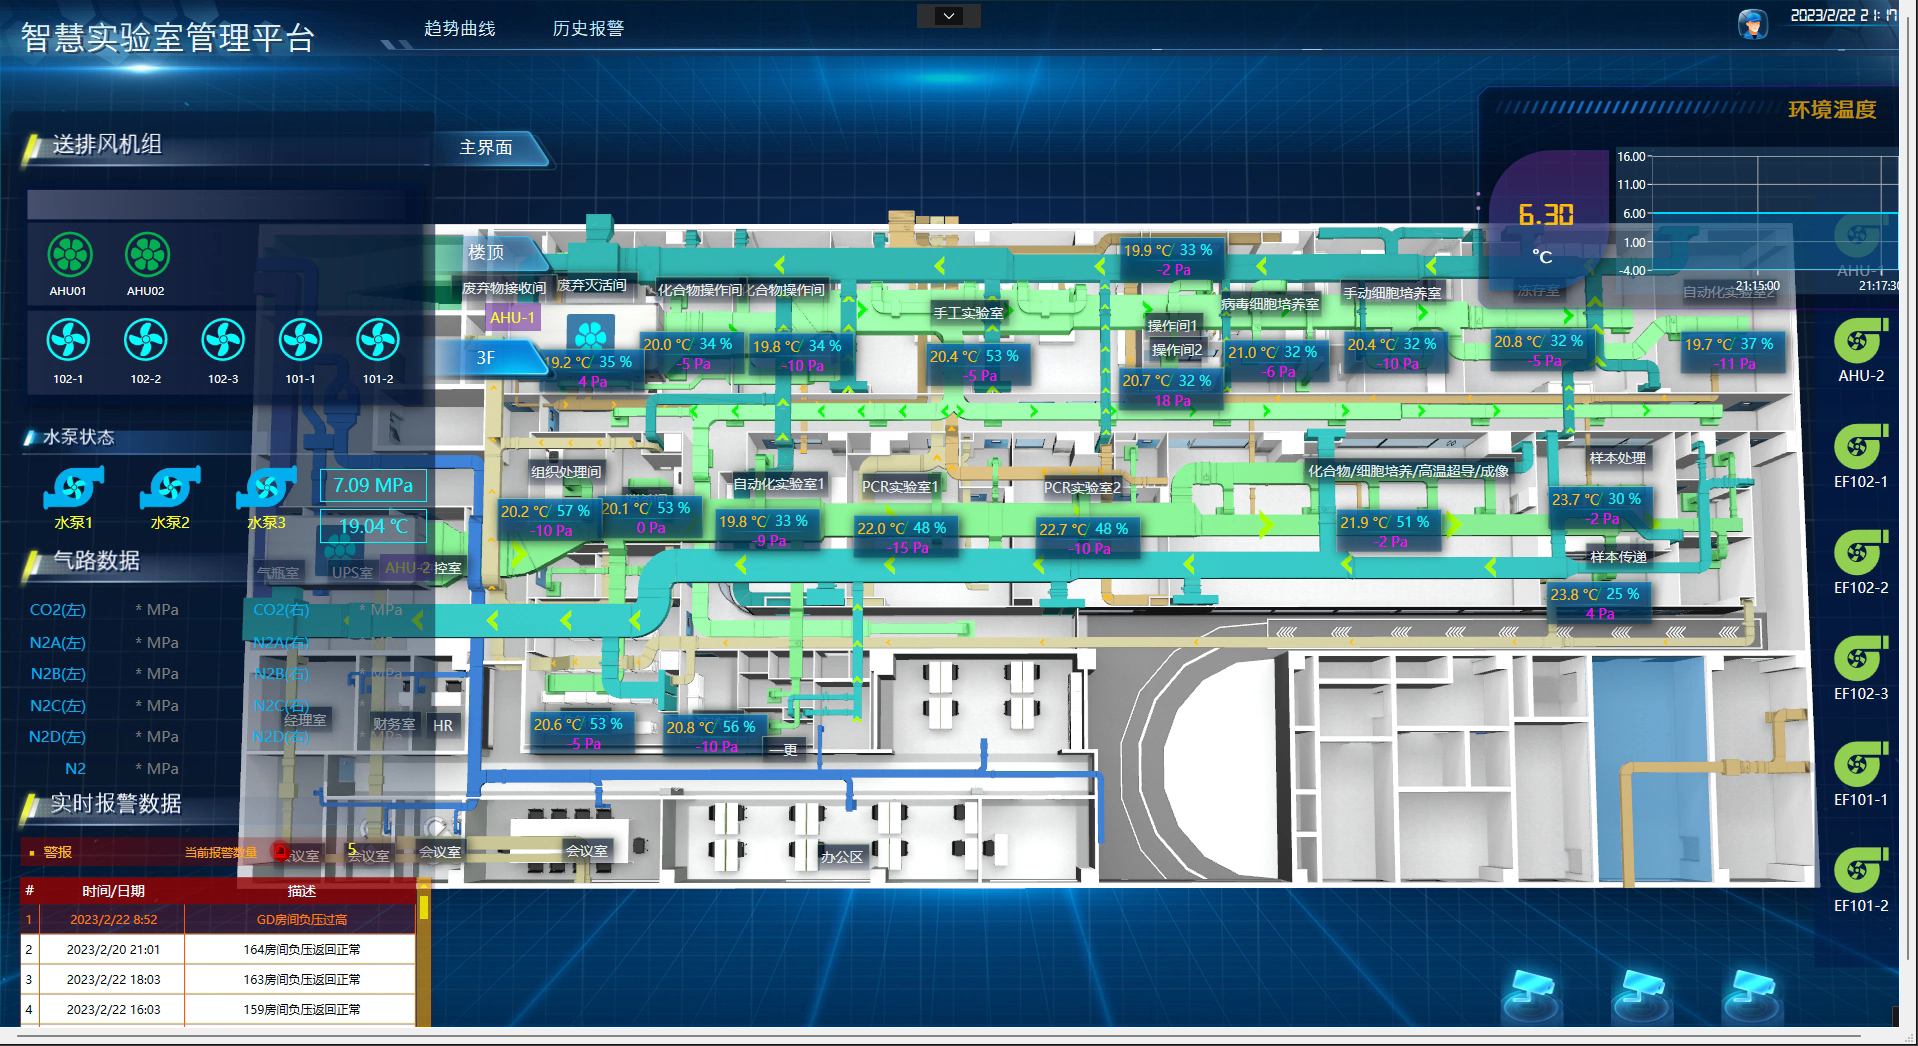
Task: Click the 7.09 MPa pressure value box
Action: pos(373,486)
